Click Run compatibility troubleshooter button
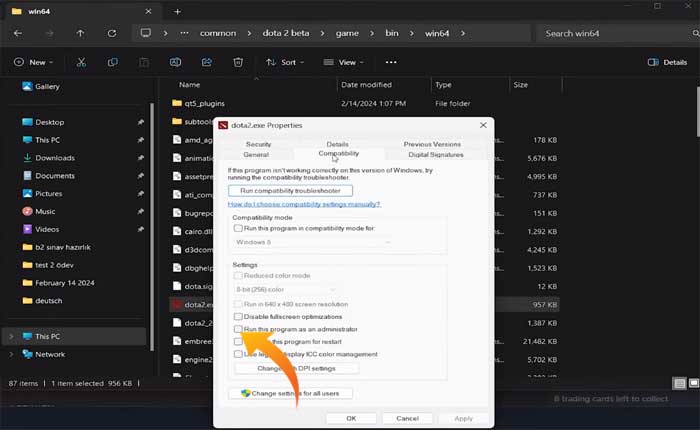The image size is (700, 430). click(290, 191)
